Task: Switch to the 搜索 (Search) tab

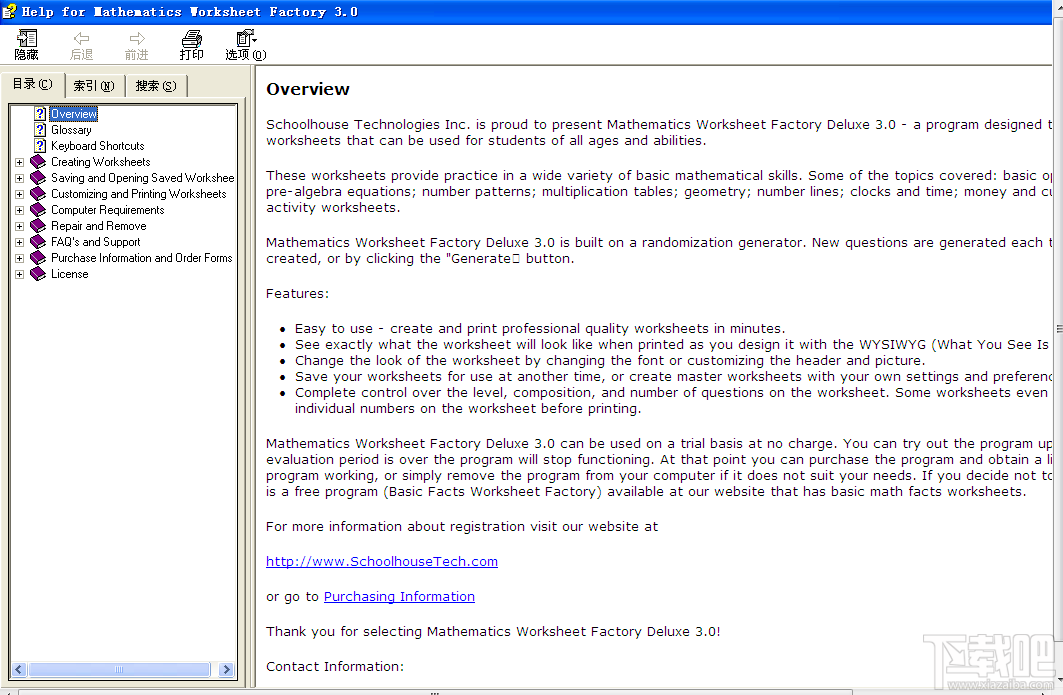Action: pos(154,85)
